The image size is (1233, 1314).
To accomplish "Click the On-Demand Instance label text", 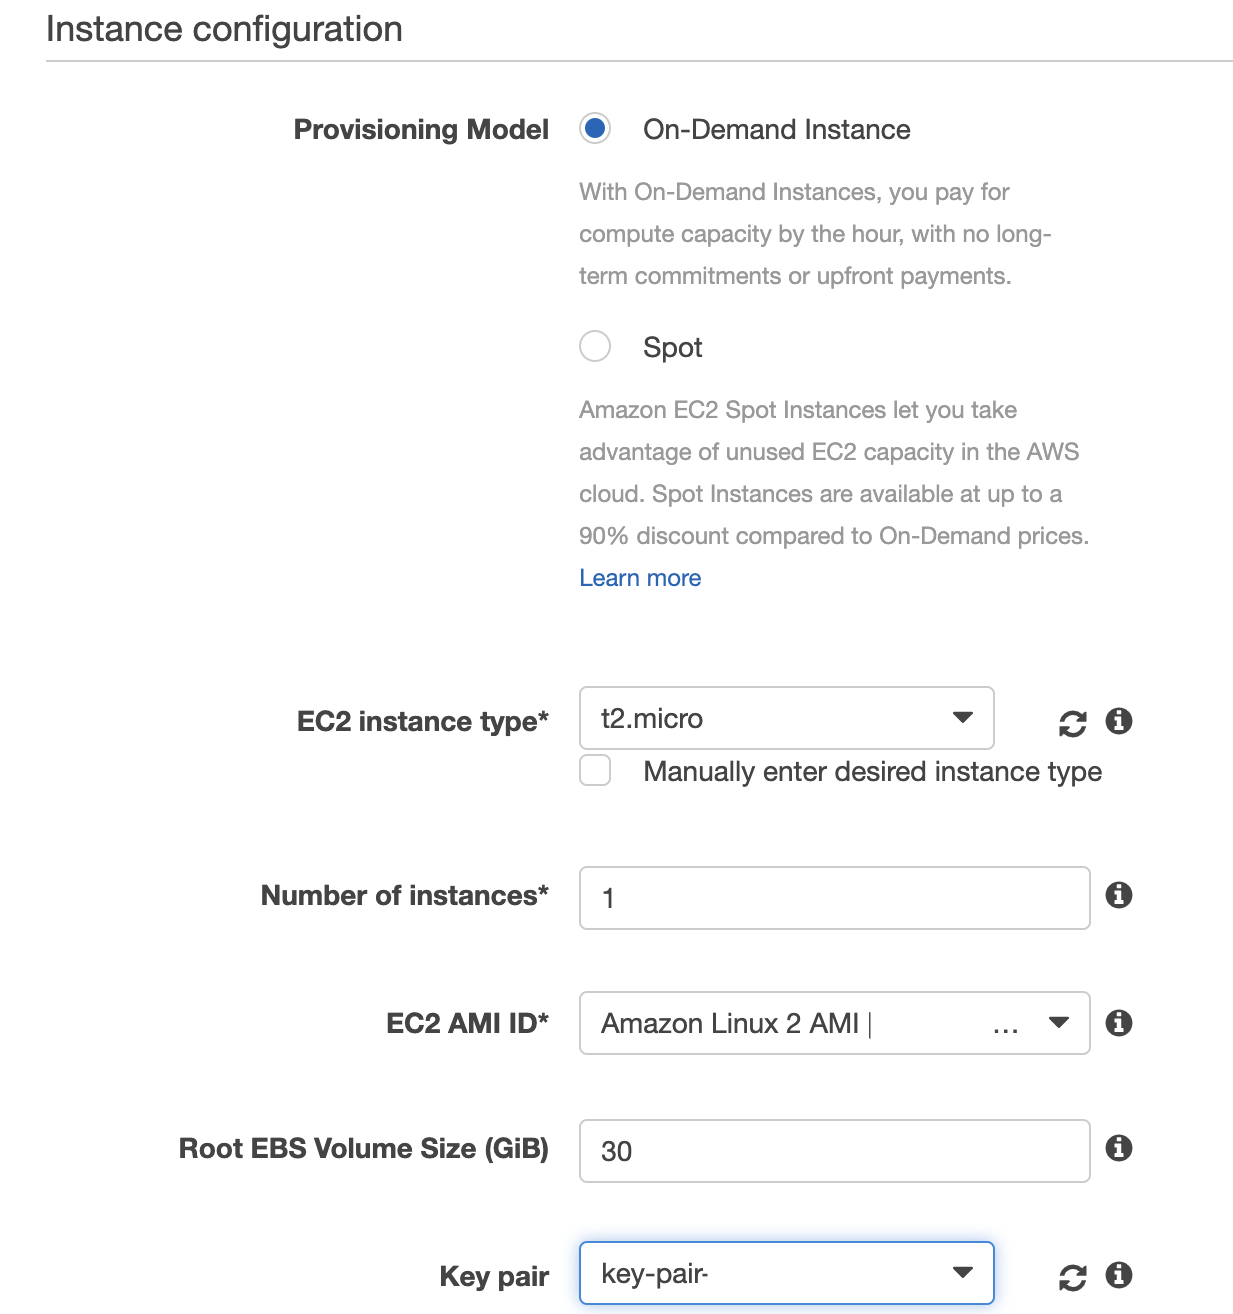I will [x=776, y=130].
